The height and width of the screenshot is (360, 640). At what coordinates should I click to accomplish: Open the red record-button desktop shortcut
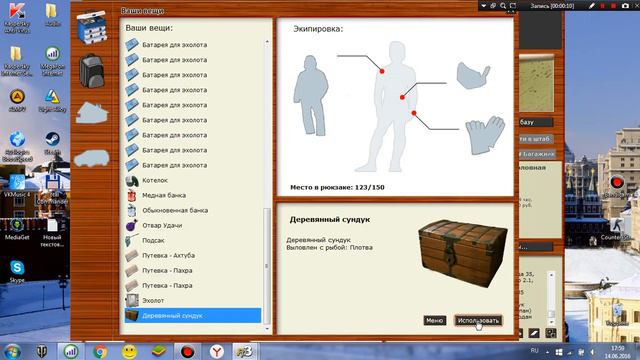pyautogui.click(x=616, y=186)
